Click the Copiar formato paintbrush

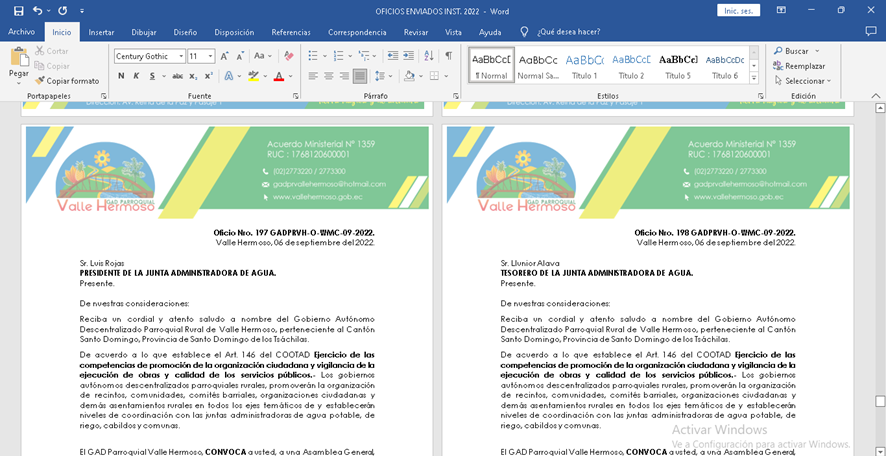[67, 81]
